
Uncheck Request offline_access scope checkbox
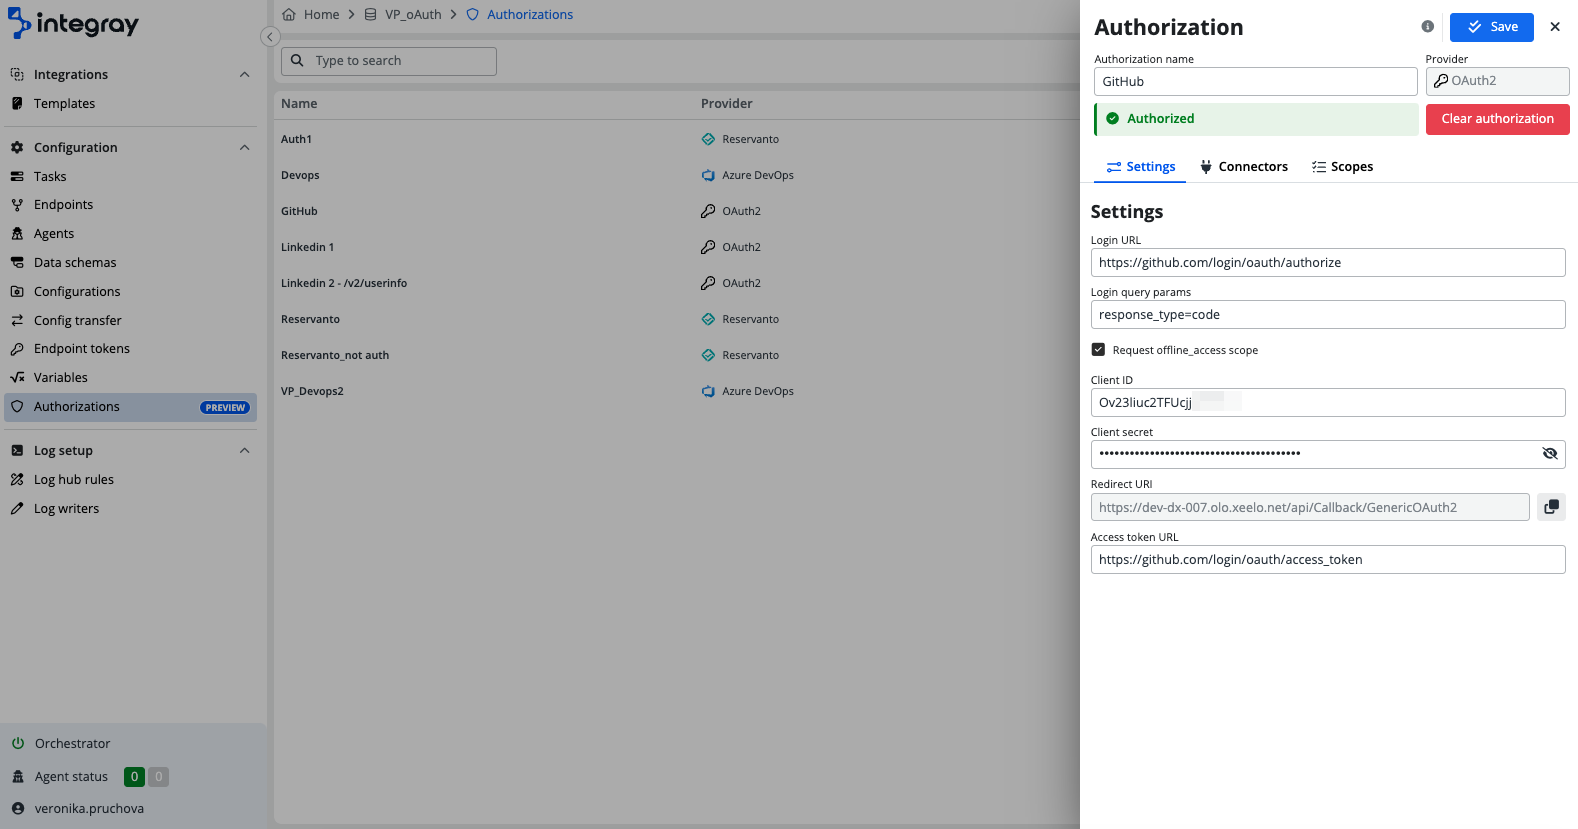click(x=1098, y=350)
